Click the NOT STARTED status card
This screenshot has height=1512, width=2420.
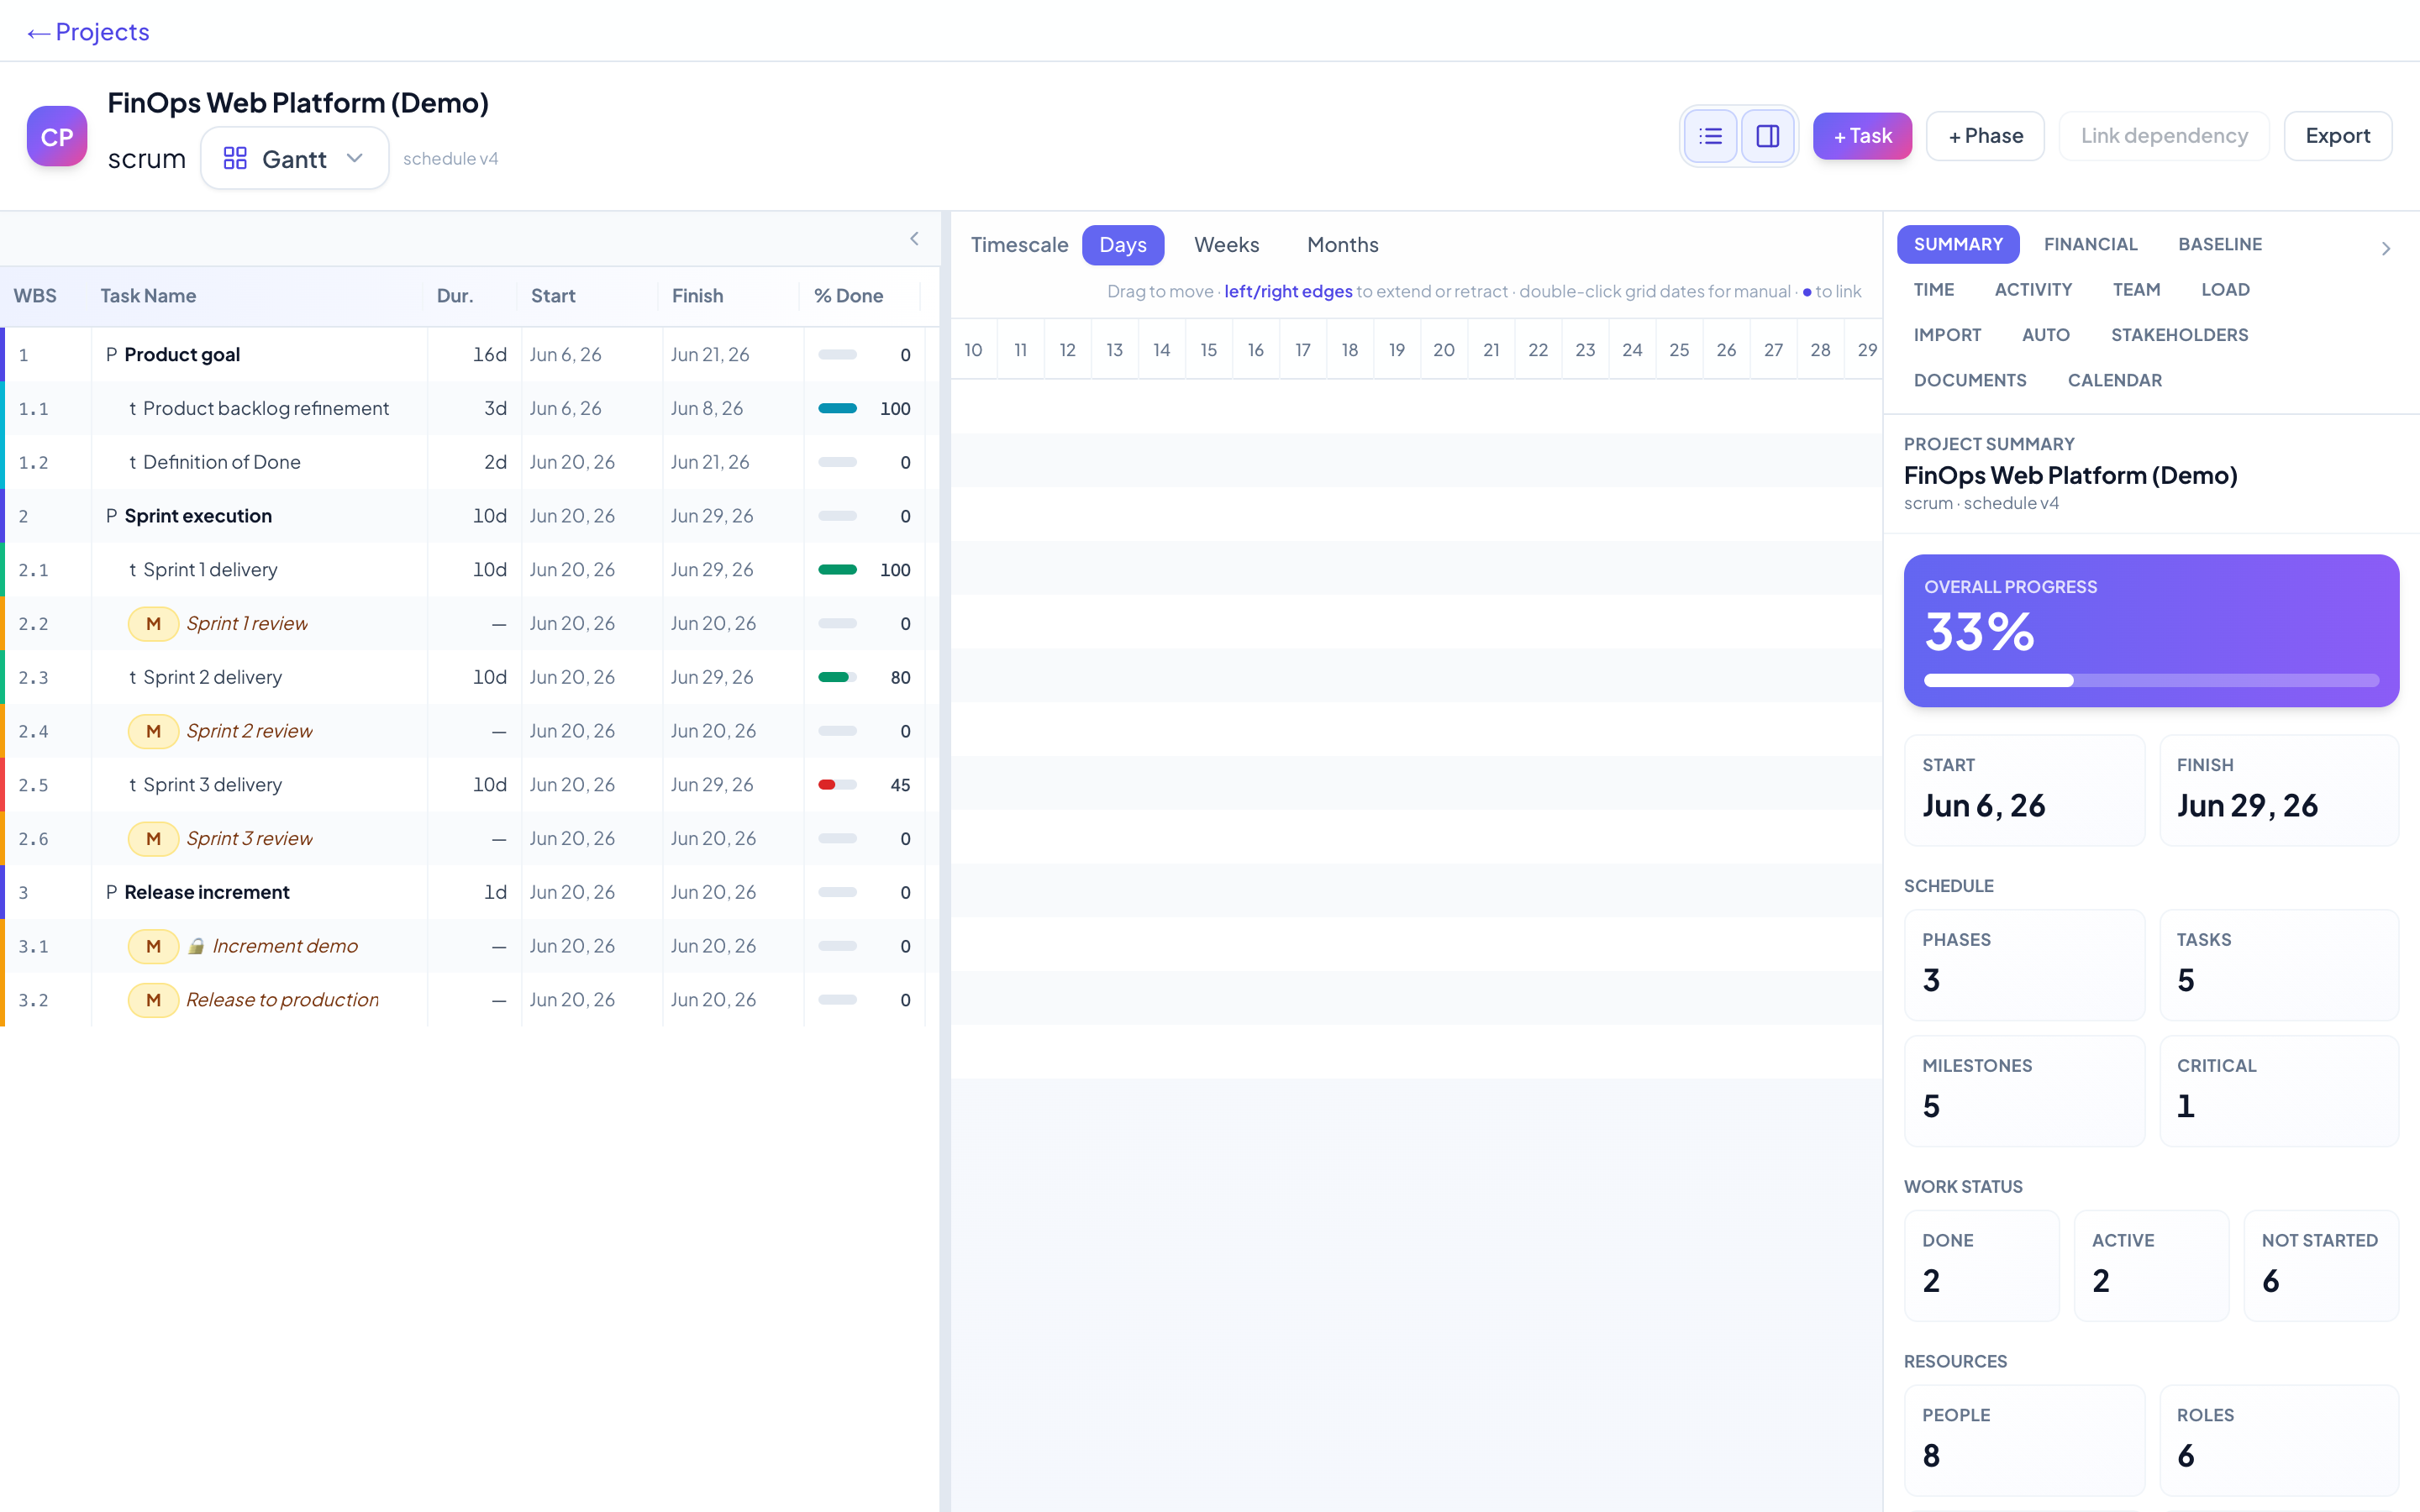(2321, 1265)
